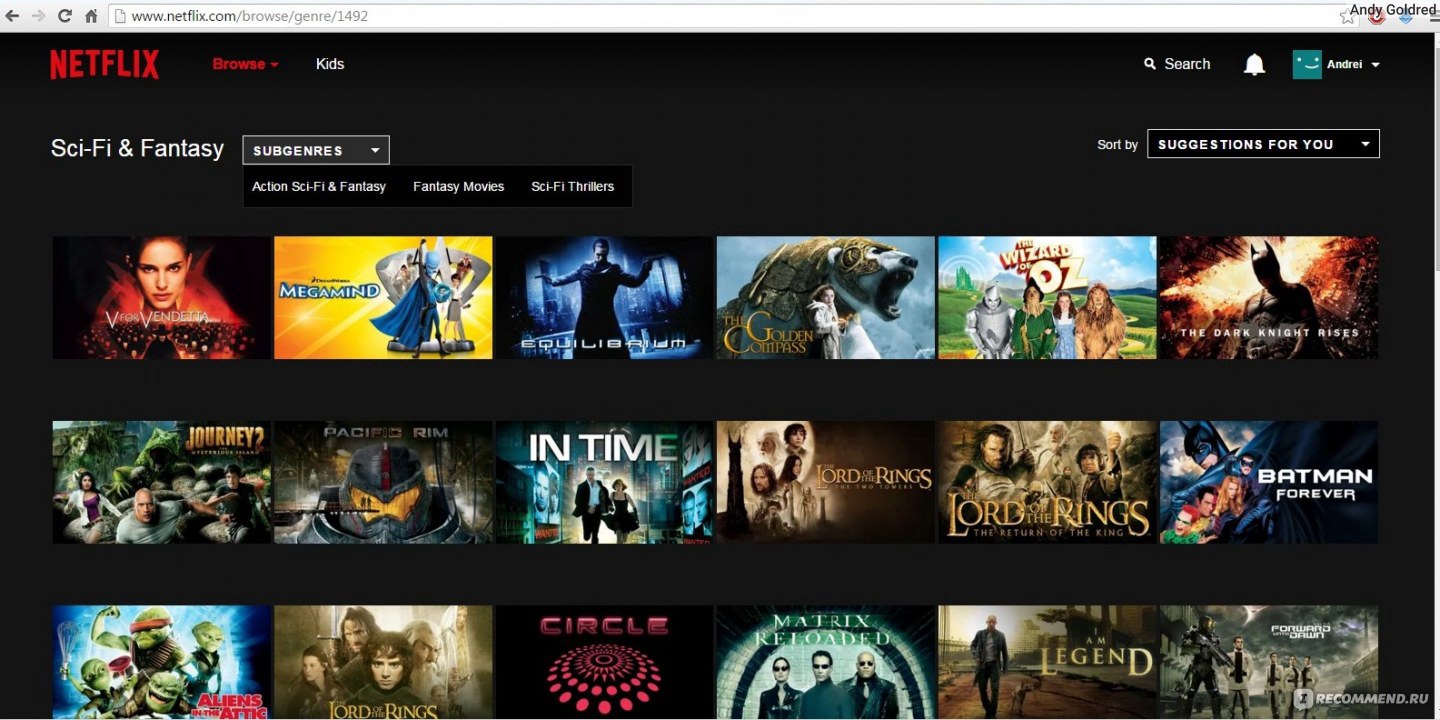Expand the Andrei profile menu arrow
Image resolution: width=1440 pixels, height=720 pixels.
click(1376, 65)
